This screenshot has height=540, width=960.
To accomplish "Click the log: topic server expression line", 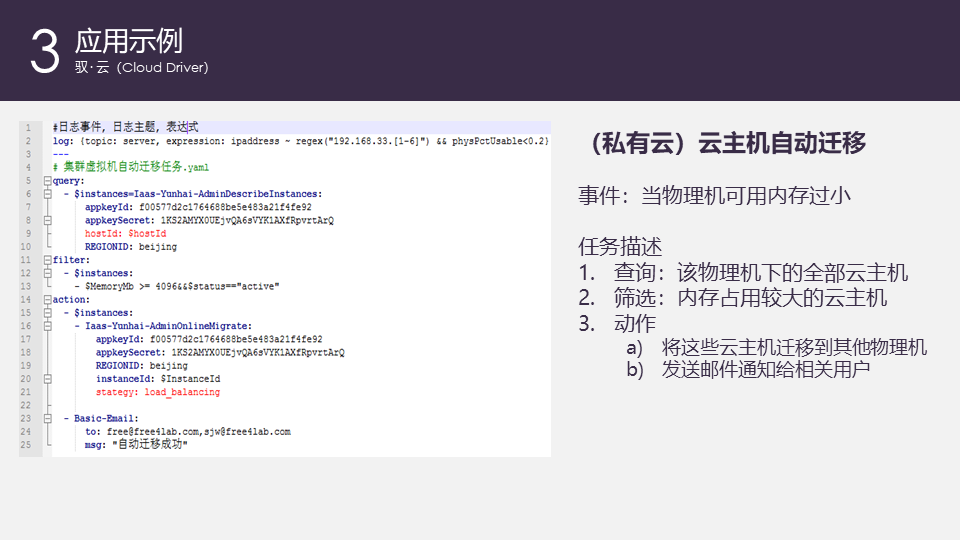I will [x=300, y=141].
